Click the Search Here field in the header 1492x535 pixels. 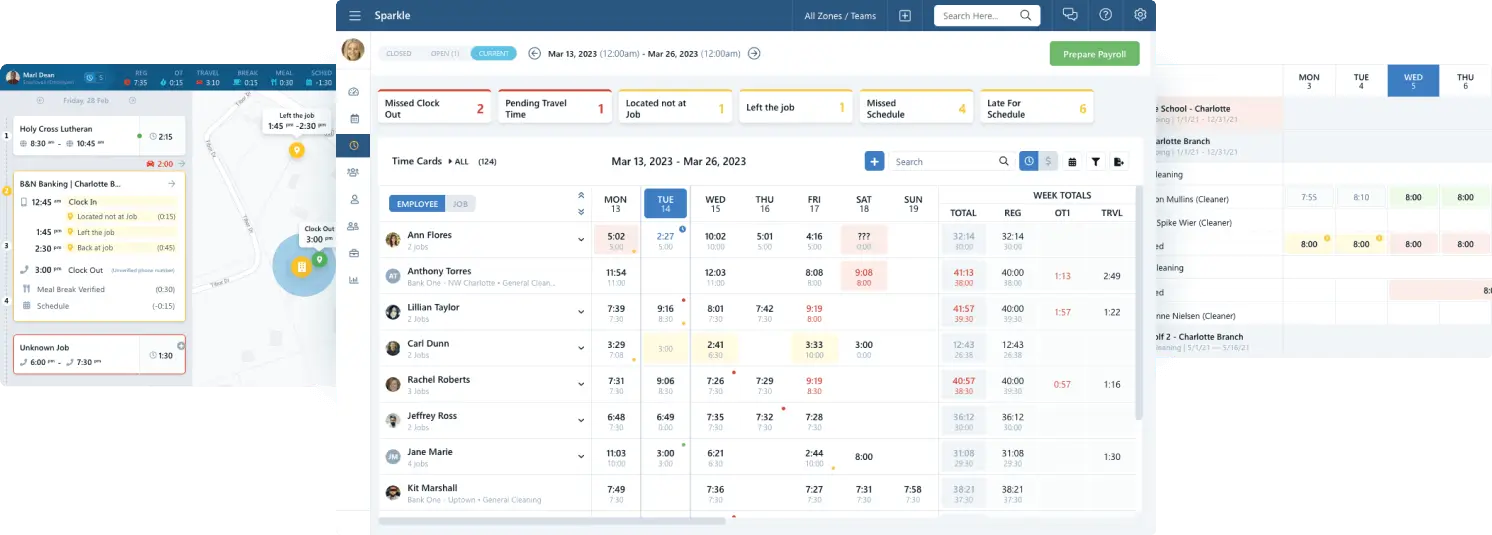(977, 16)
